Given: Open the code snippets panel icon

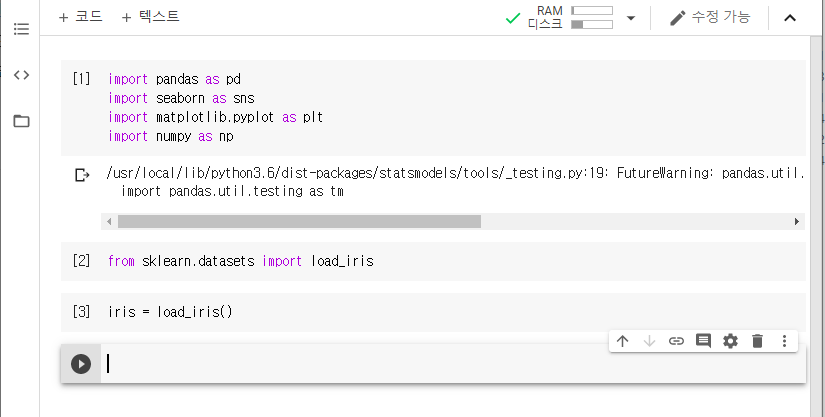Looking at the screenshot, I should point(21,75).
